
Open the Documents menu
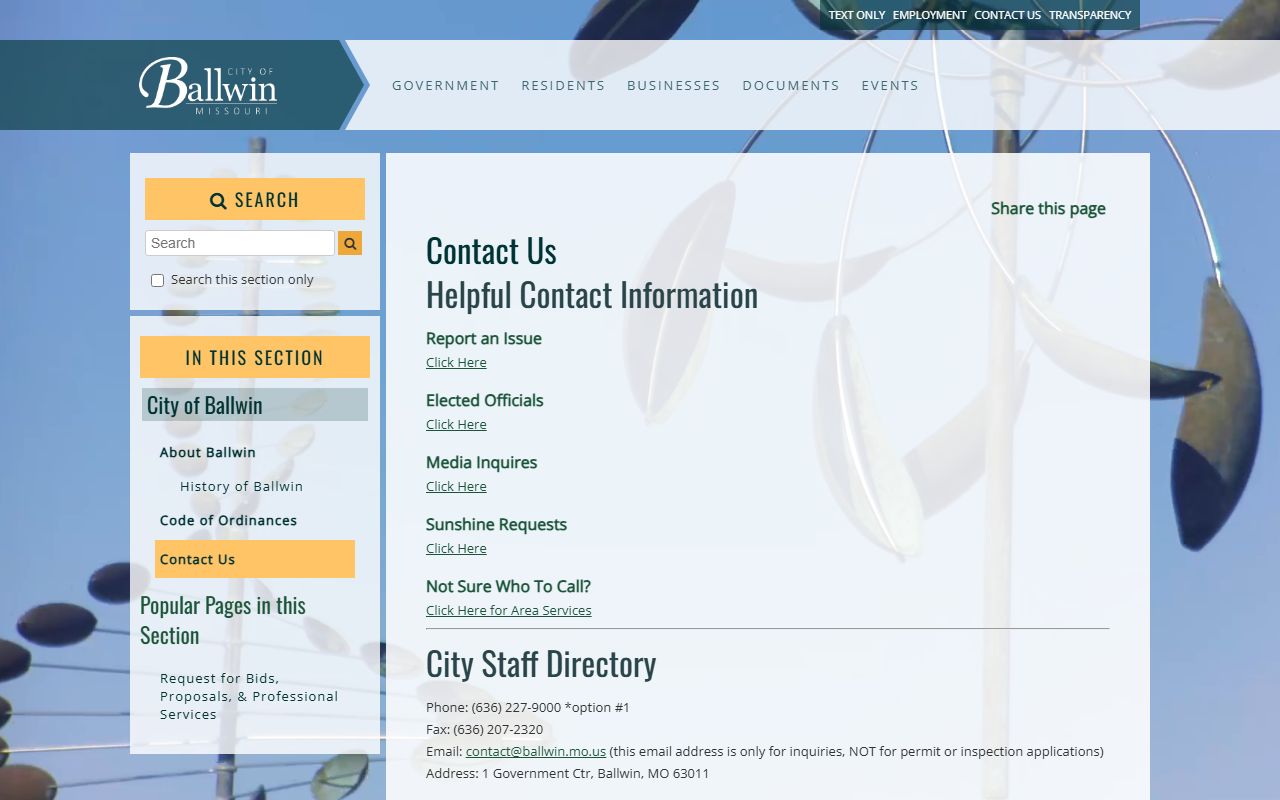pyautogui.click(x=791, y=85)
